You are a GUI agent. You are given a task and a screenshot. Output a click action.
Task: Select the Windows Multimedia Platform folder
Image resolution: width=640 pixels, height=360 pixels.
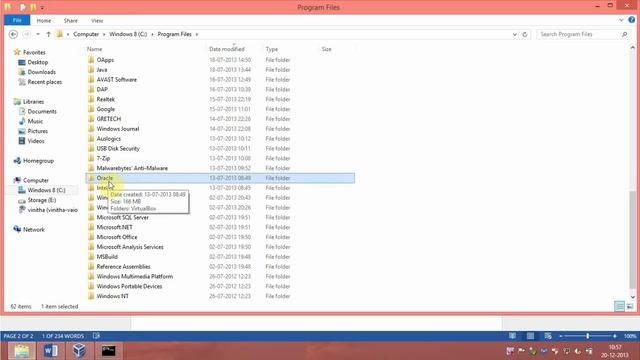[135, 276]
